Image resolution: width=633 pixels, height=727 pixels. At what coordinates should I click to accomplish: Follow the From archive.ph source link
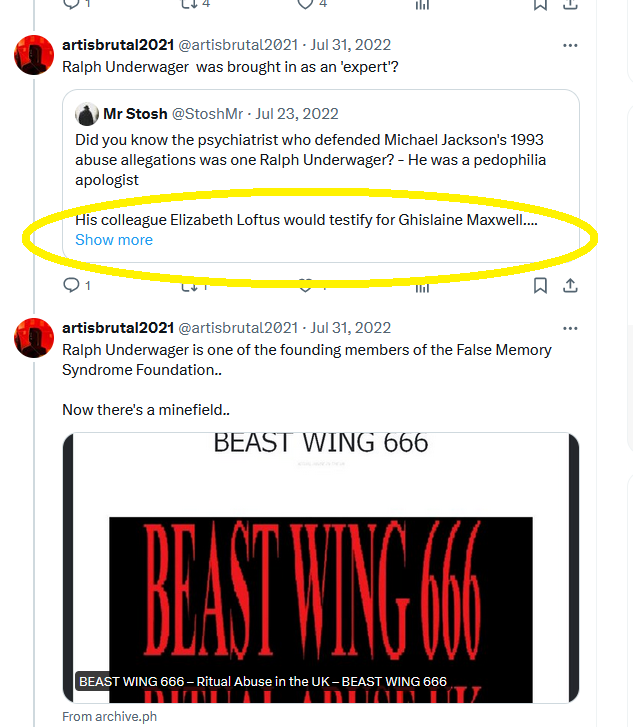(x=109, y=716)
